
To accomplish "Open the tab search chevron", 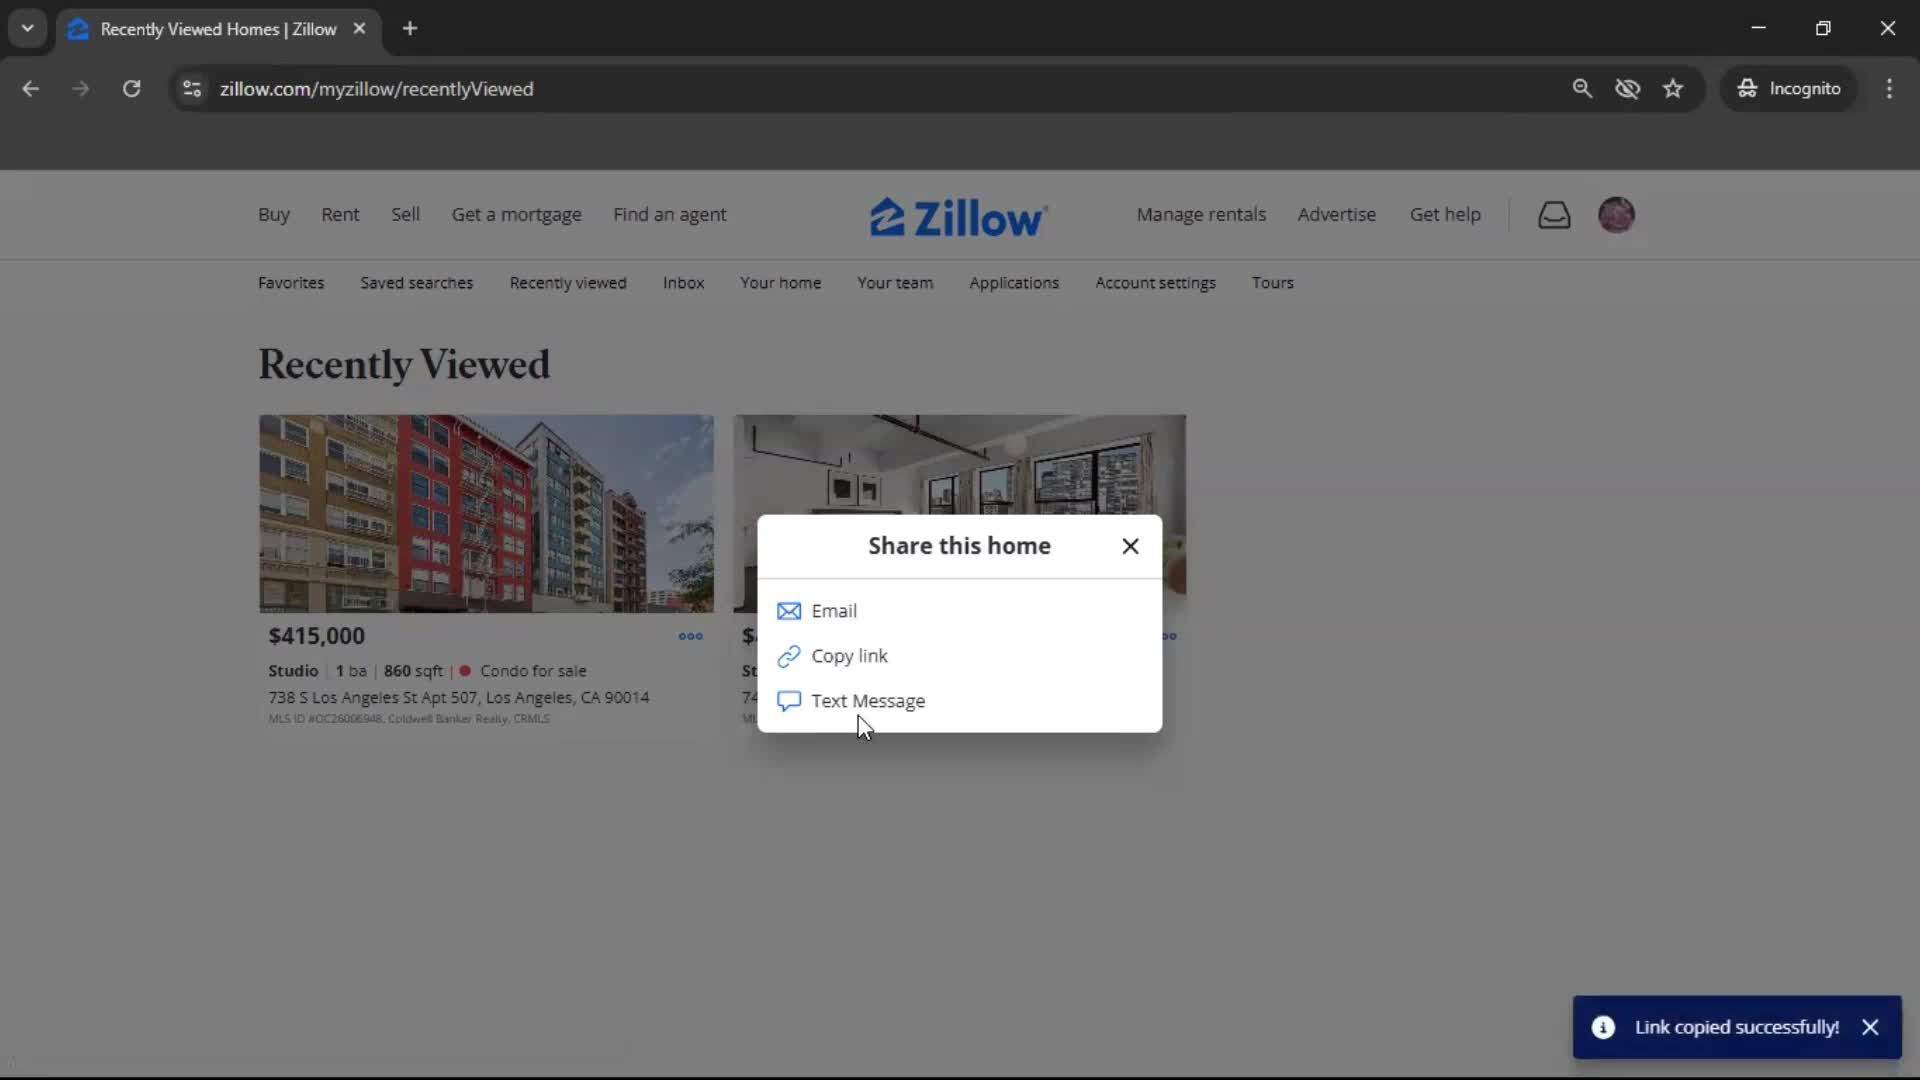I will (x=27, y=28).
